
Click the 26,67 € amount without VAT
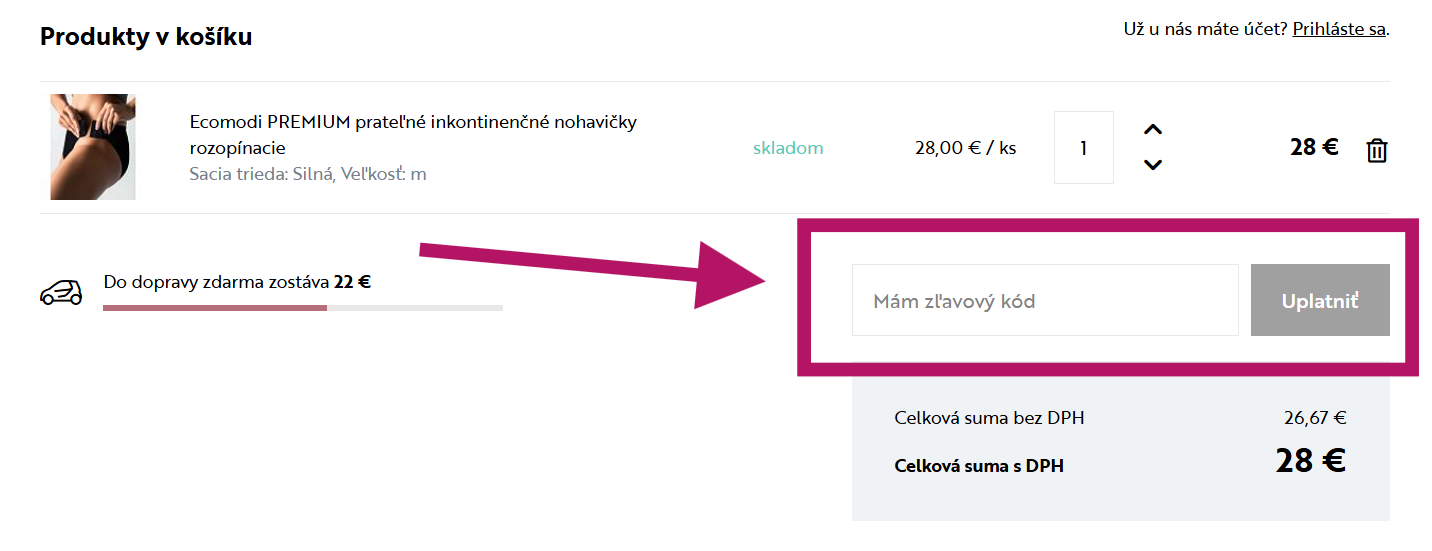1314,418
